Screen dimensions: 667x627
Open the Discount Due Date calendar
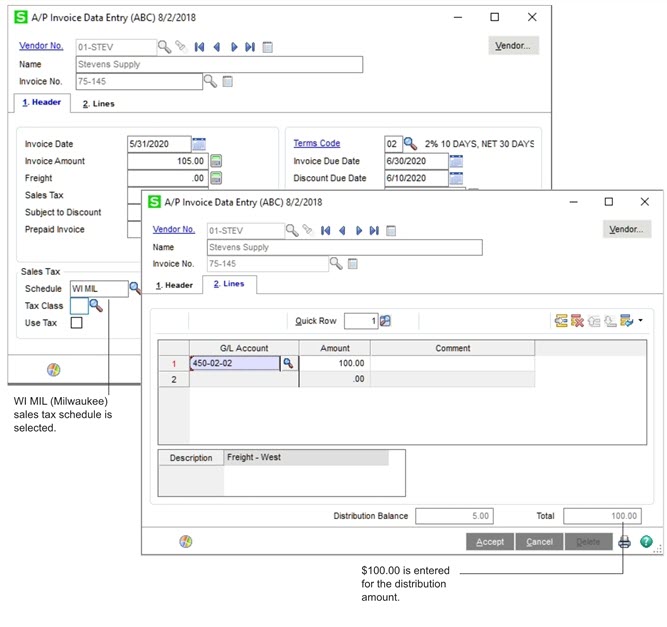(x=456, y=178)
